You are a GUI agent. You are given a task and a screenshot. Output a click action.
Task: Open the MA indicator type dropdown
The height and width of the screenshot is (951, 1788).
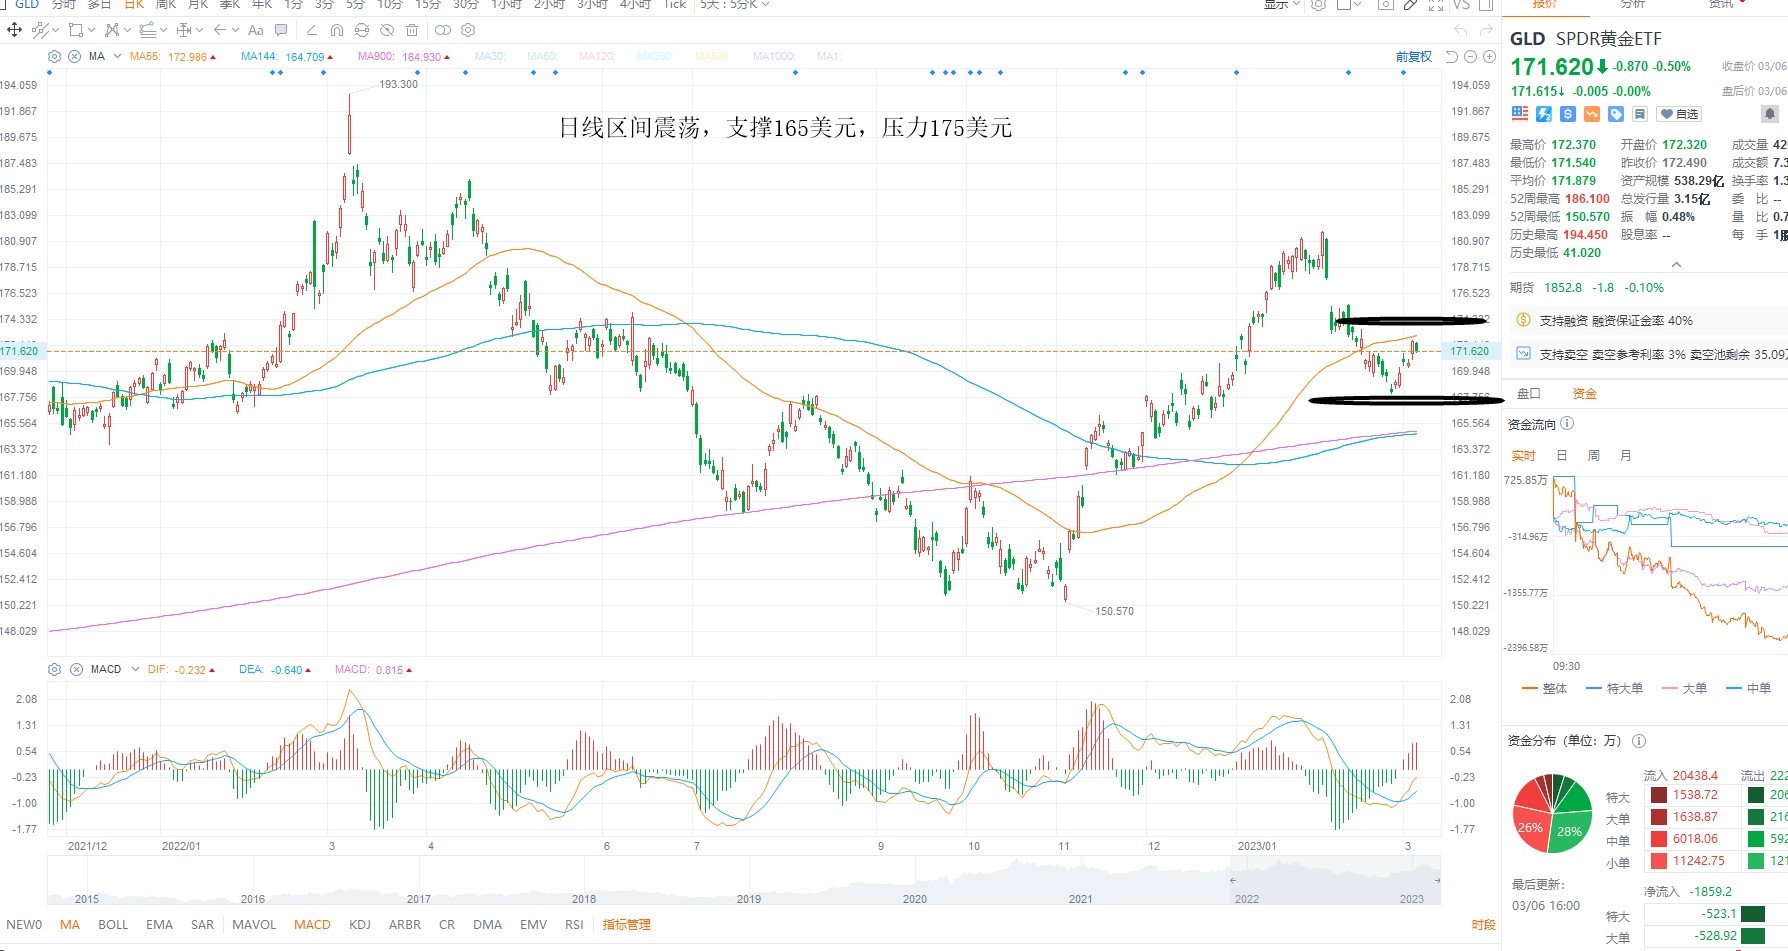[117, 56]
